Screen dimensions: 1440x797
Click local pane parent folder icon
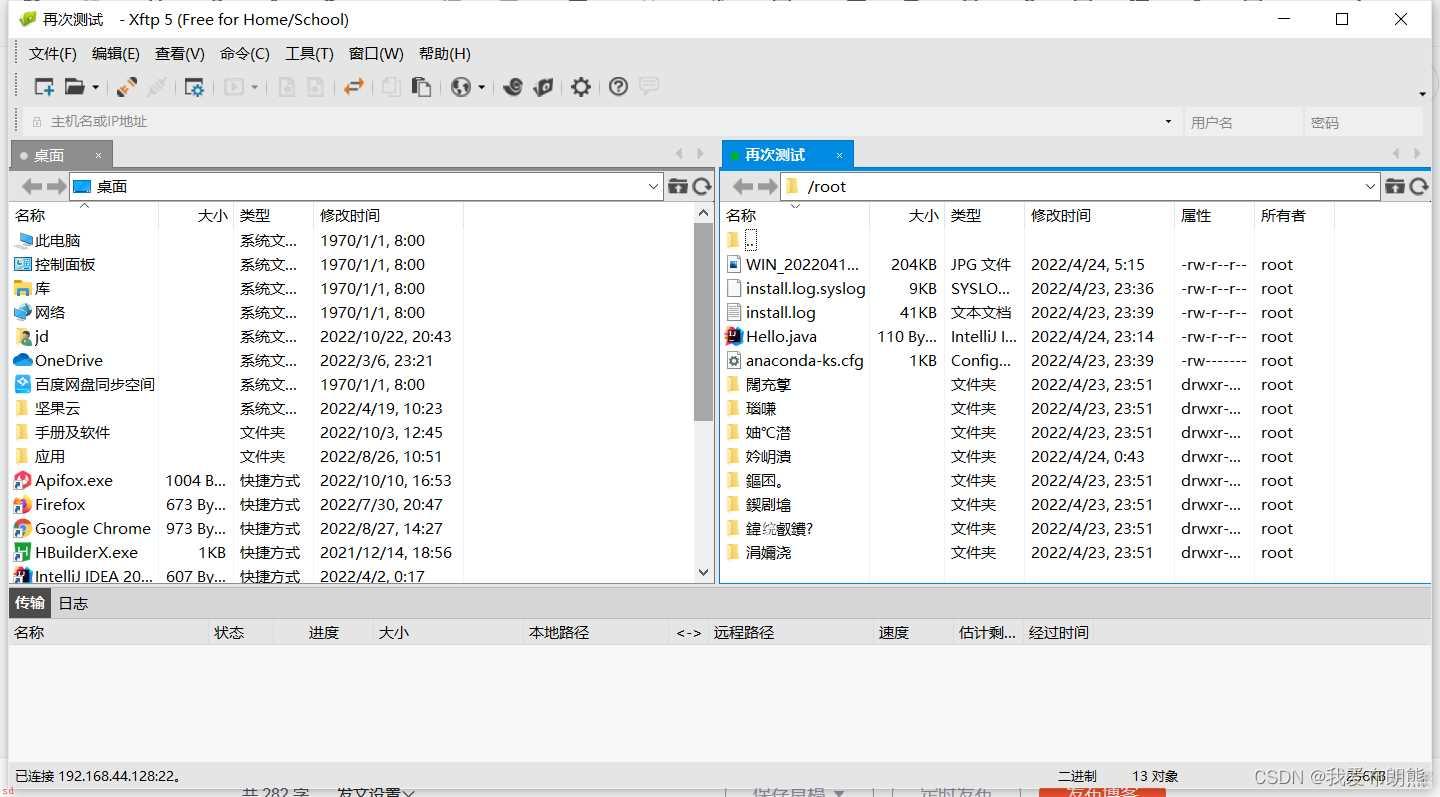(678, 186)
